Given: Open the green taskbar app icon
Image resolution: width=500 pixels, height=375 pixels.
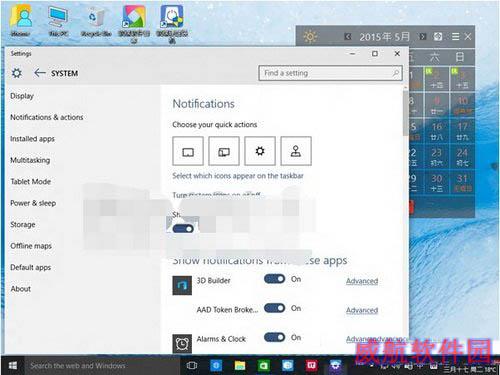Looking at the screenshot, I should (264, 366).
